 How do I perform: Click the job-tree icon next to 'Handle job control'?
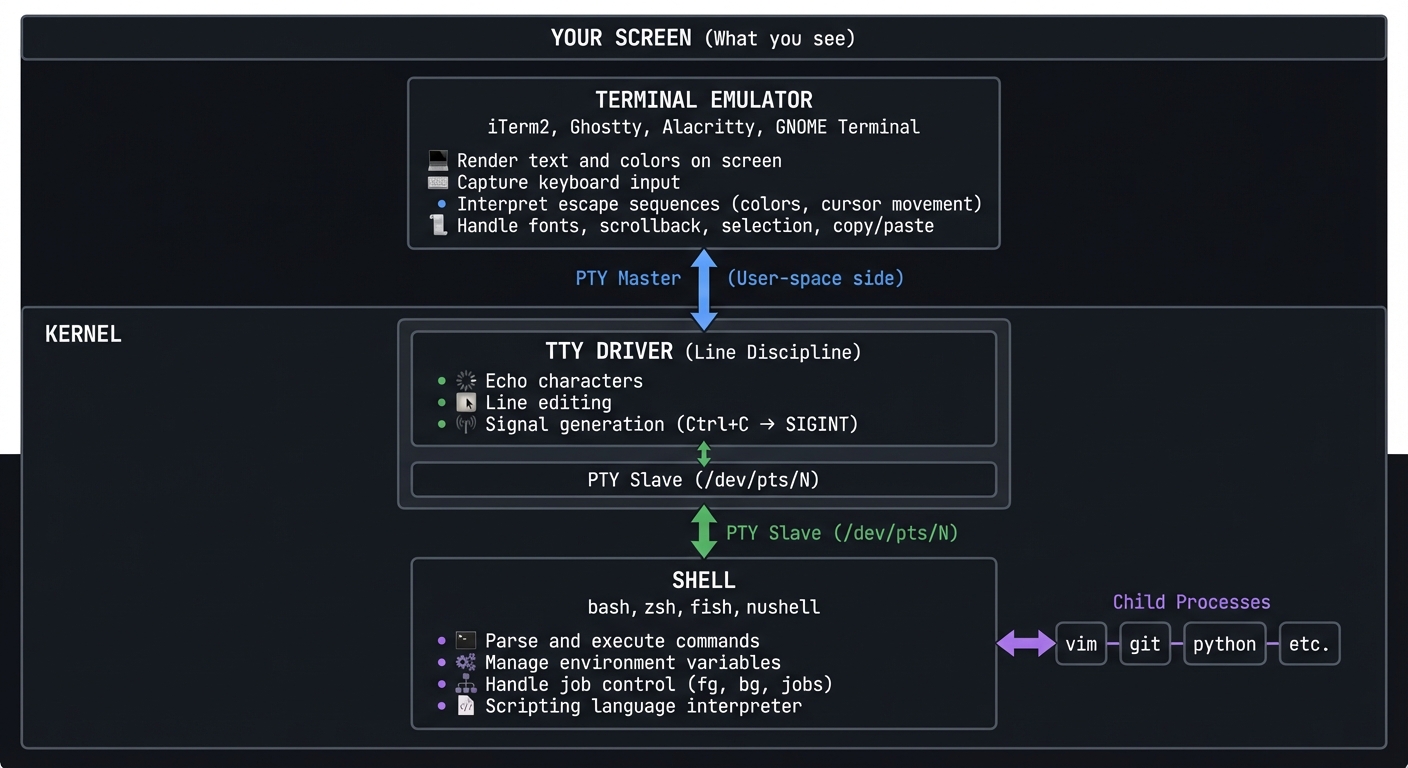tap(464, 684)
